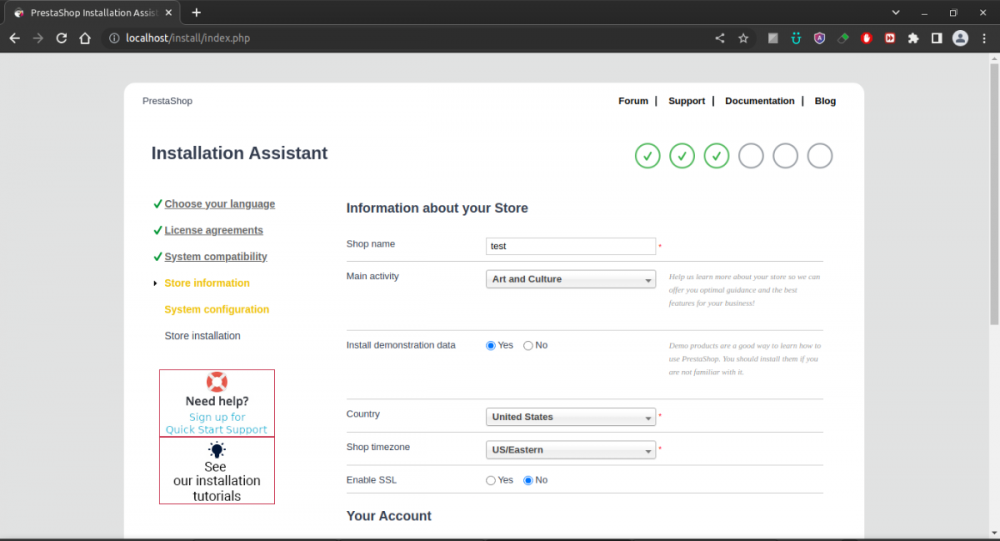Open a new browser tab
1000x541 pixels.
click(x=196, y=13)
